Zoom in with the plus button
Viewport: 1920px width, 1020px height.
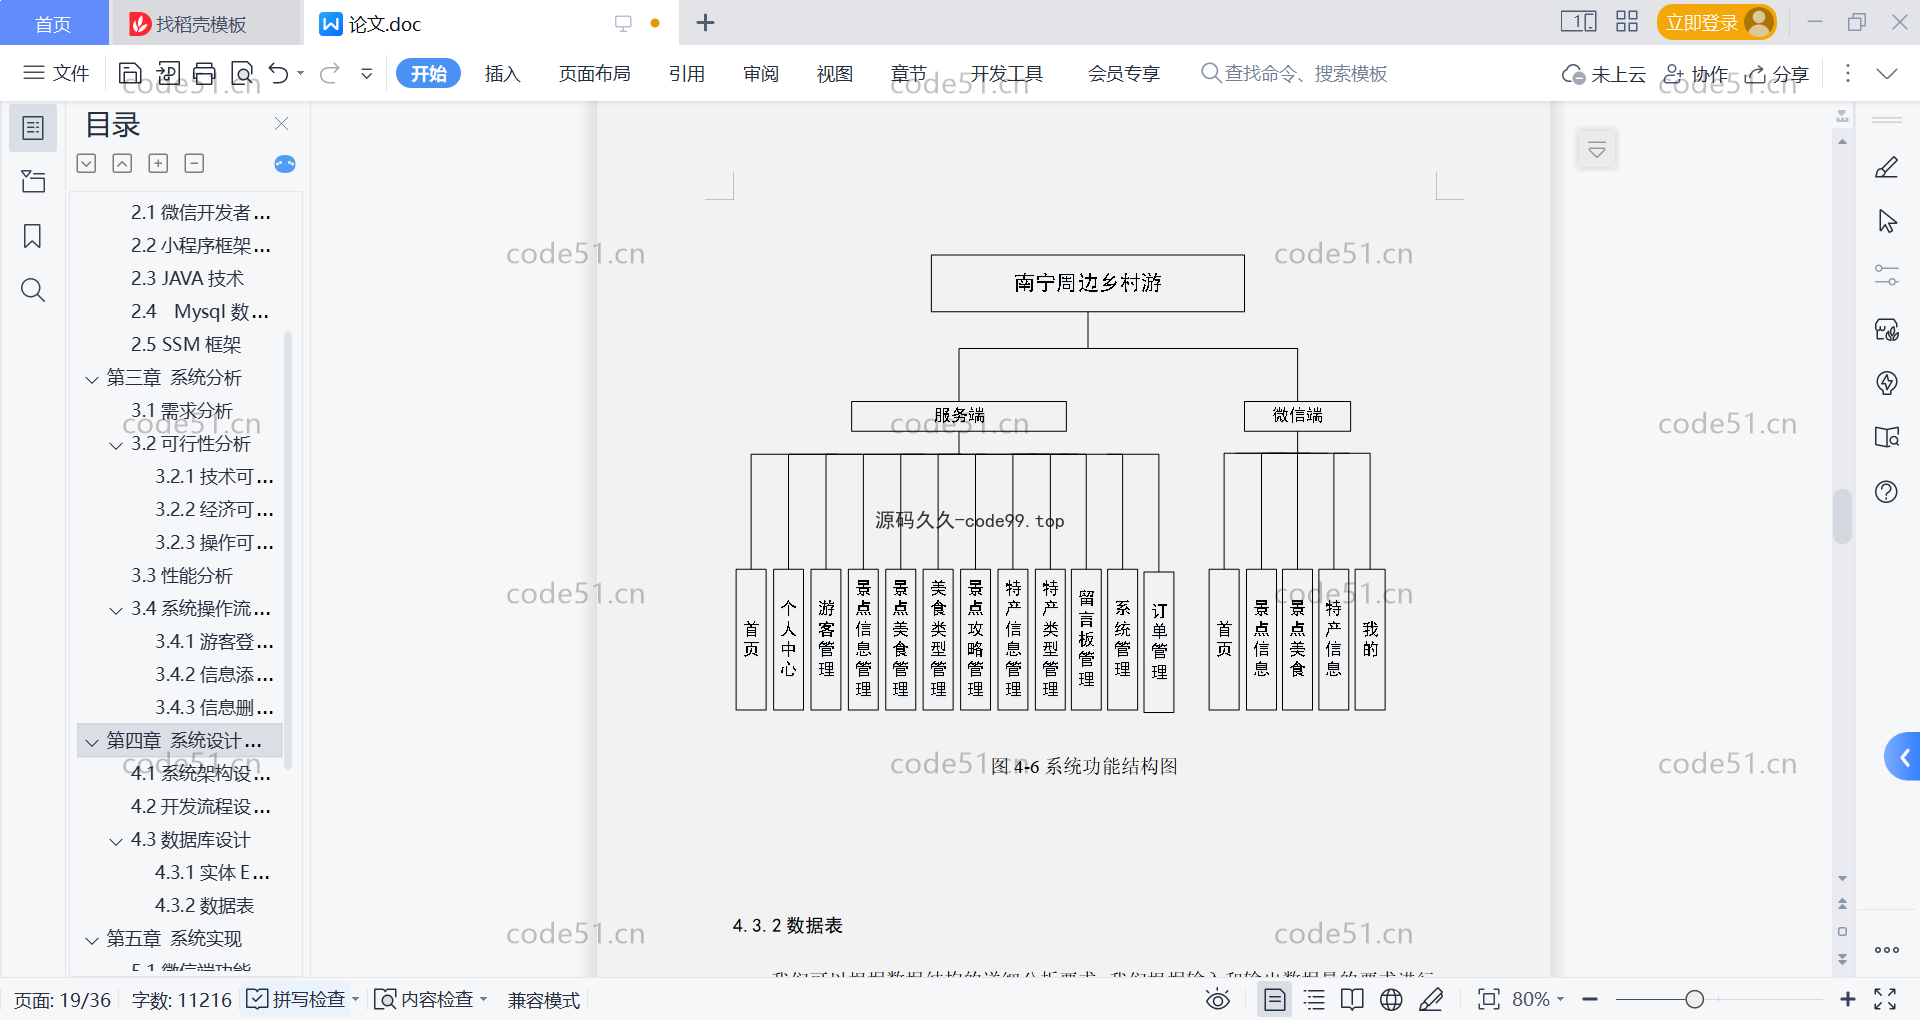(1848, 1000)
